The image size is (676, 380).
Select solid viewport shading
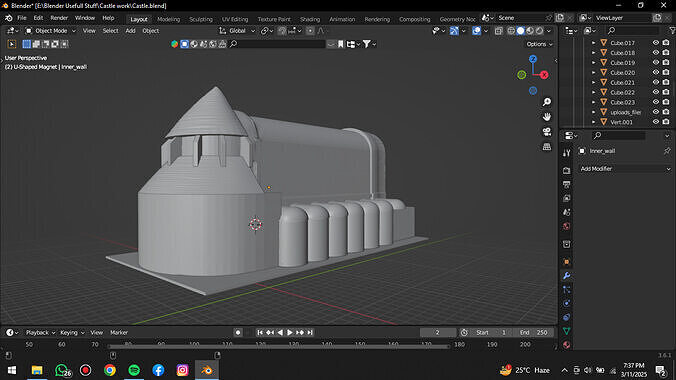point(521,31)
